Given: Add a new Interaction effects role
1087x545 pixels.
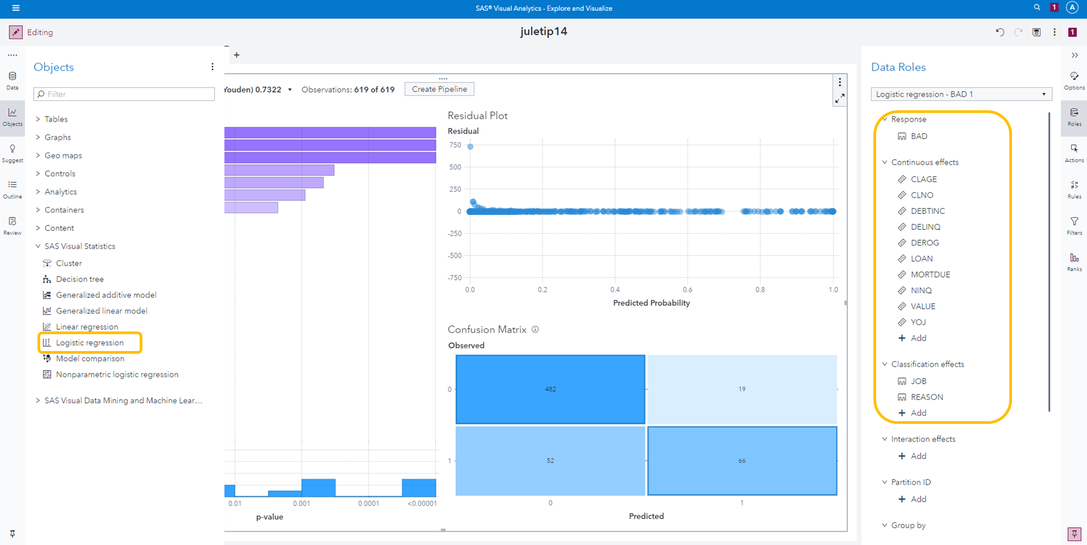Looking at the screenshot, I should point(911,456).
